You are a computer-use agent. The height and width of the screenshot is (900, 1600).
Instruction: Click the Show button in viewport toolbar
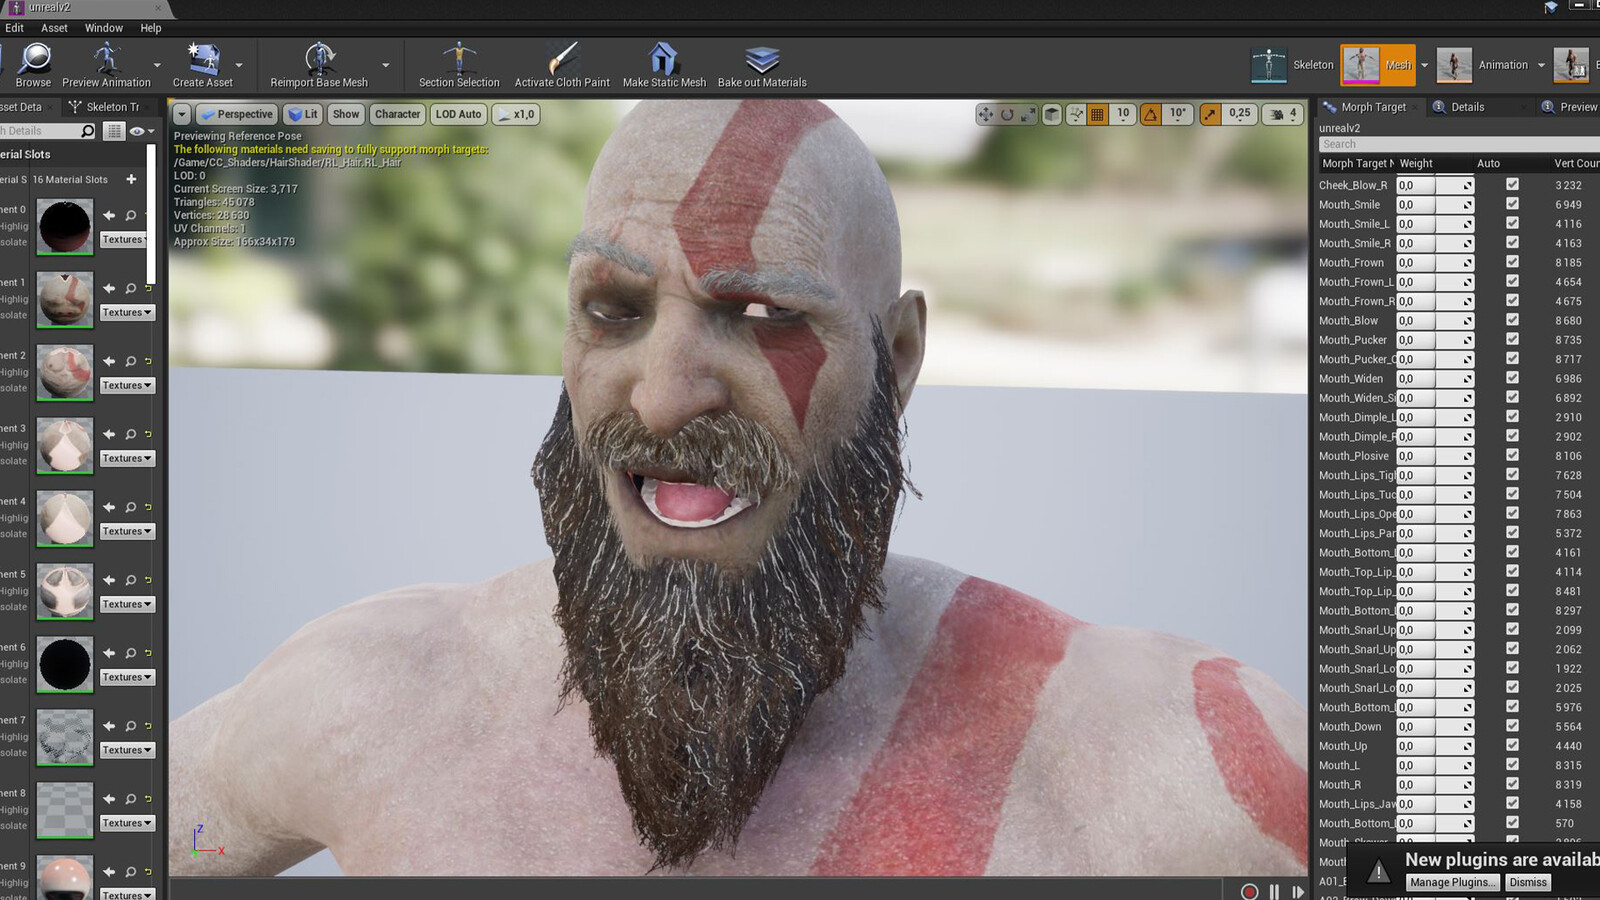346,114
